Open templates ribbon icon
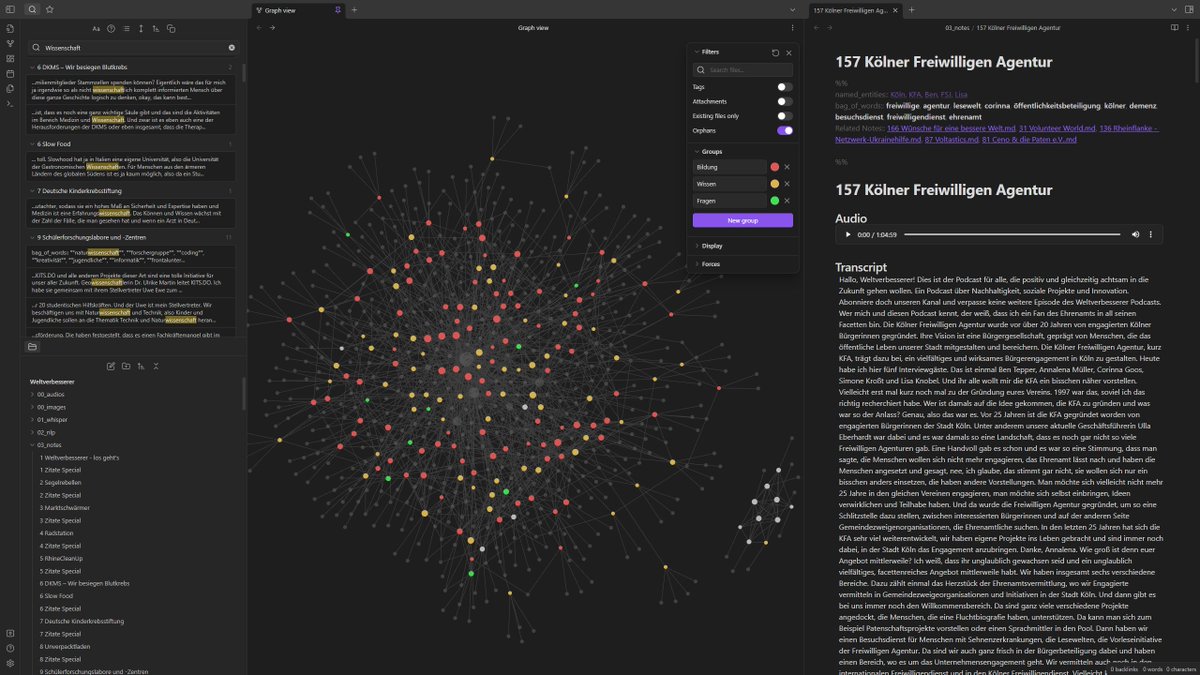This screenshot has width=1200, height=675. click(10, 89)
